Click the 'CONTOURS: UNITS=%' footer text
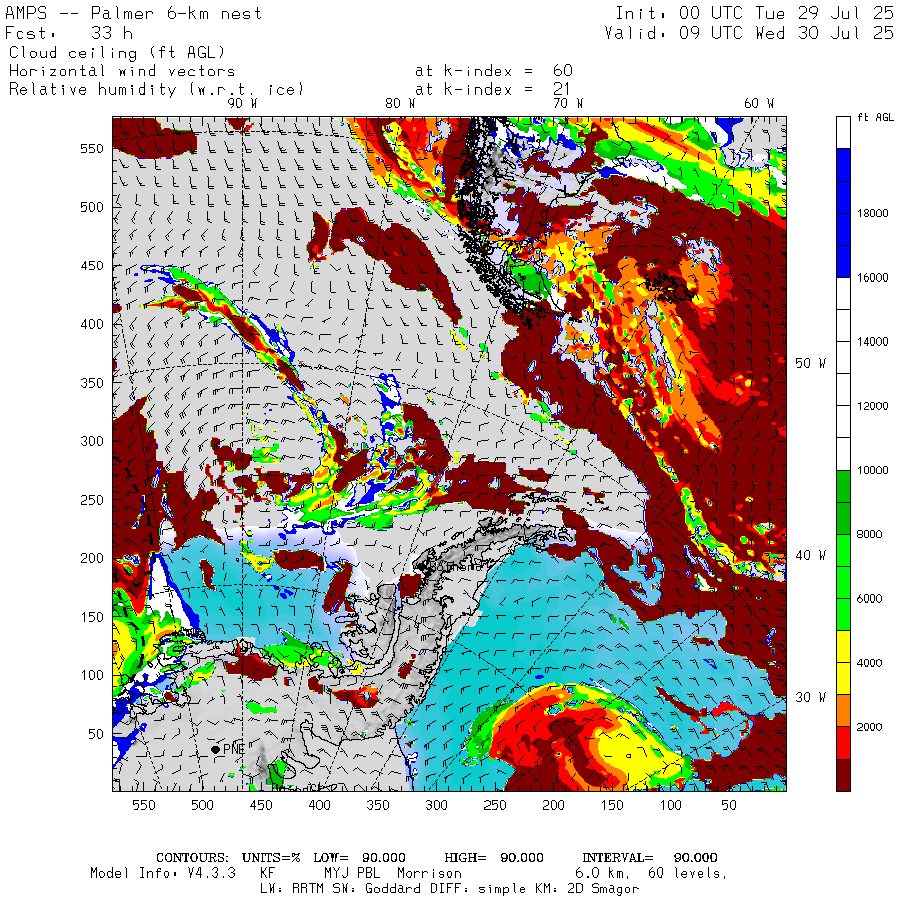 [228, 858]
